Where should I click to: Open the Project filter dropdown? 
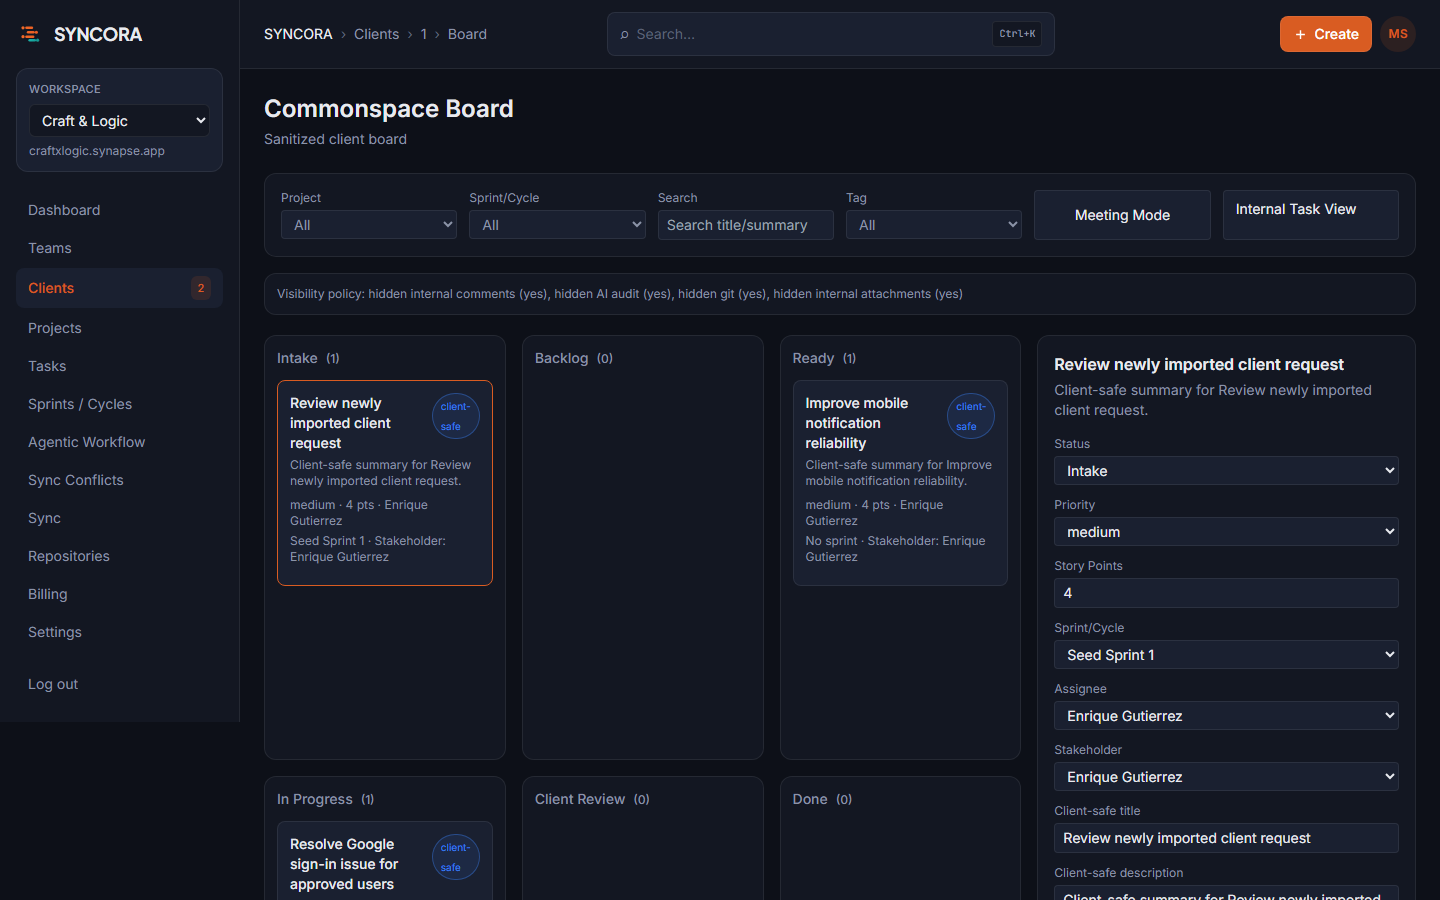click(x=369, y=225)
